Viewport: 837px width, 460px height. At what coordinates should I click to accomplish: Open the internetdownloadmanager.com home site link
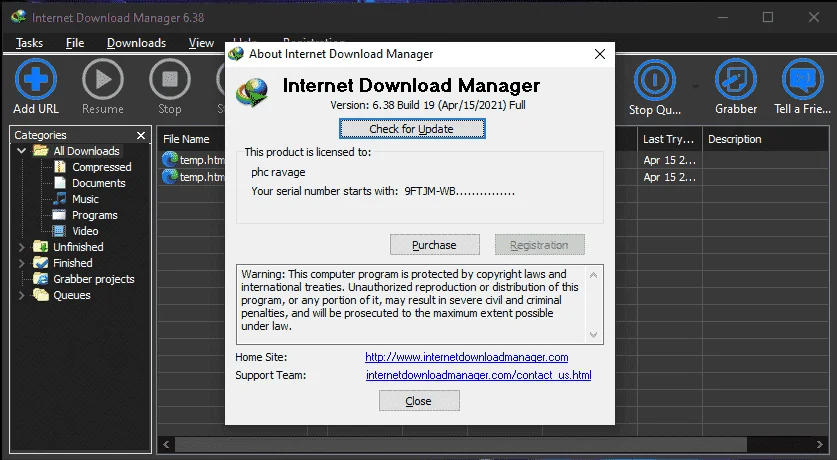click(467, 357)
